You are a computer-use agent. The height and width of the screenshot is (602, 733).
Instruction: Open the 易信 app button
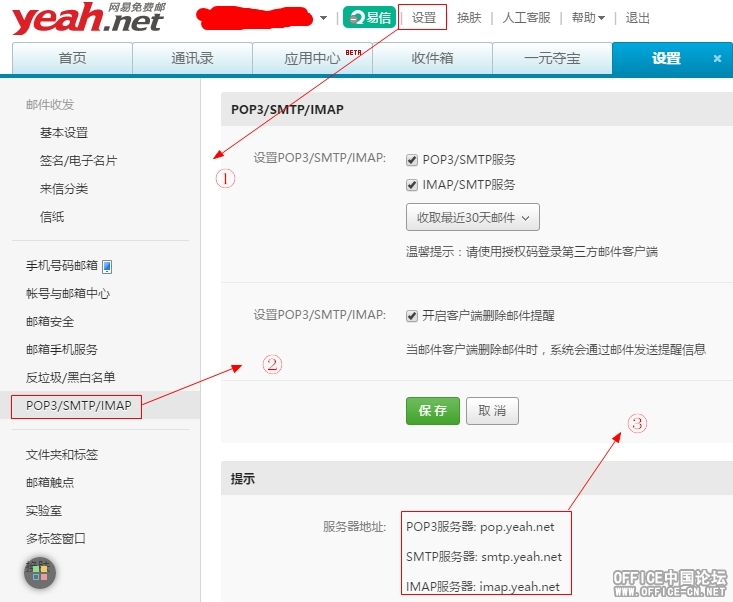pyautogui.click(x=369, y=17)
